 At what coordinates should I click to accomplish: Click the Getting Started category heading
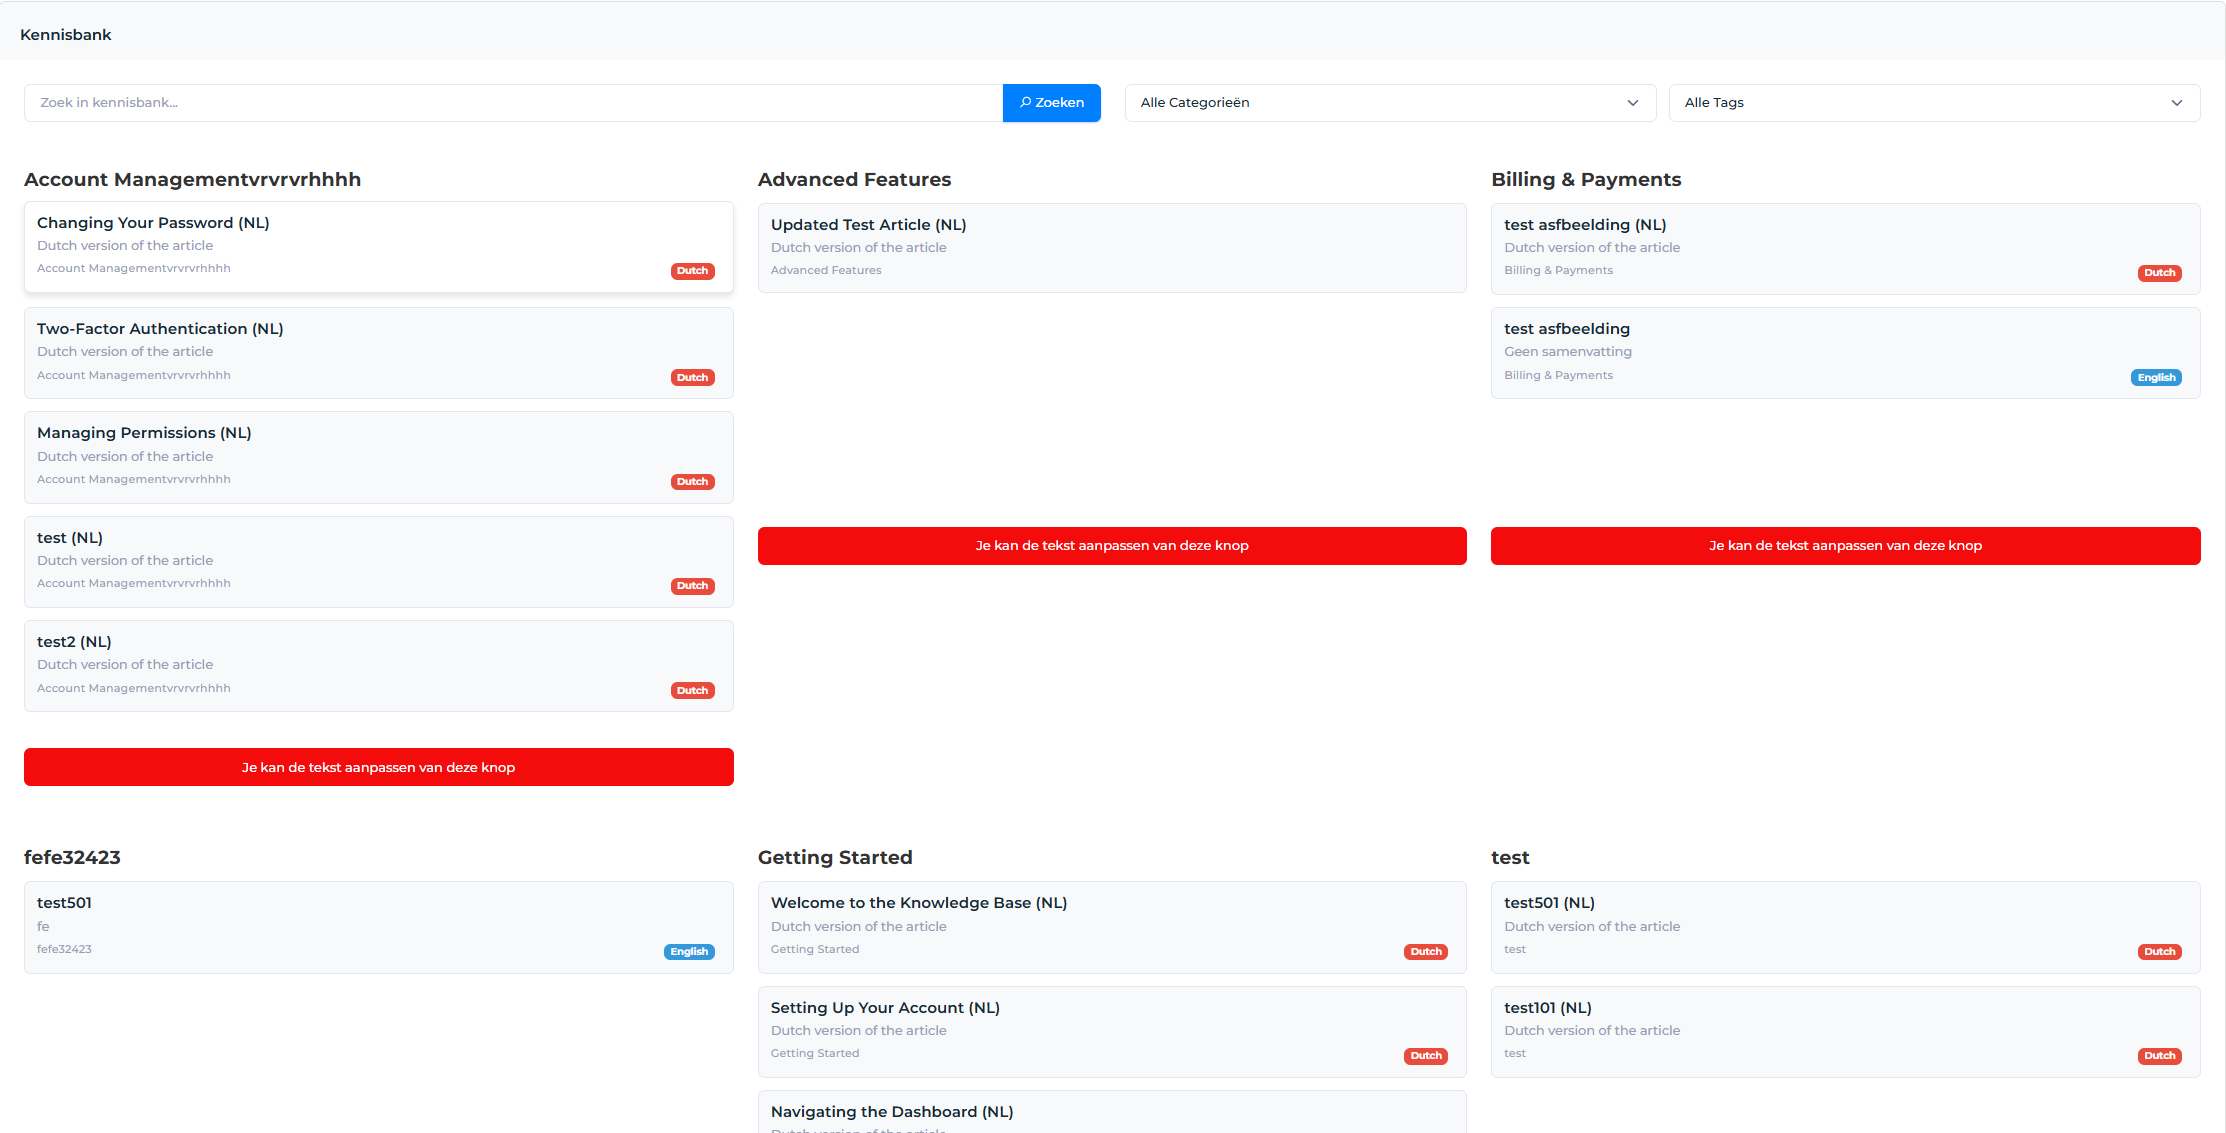[x=835, y=857]
